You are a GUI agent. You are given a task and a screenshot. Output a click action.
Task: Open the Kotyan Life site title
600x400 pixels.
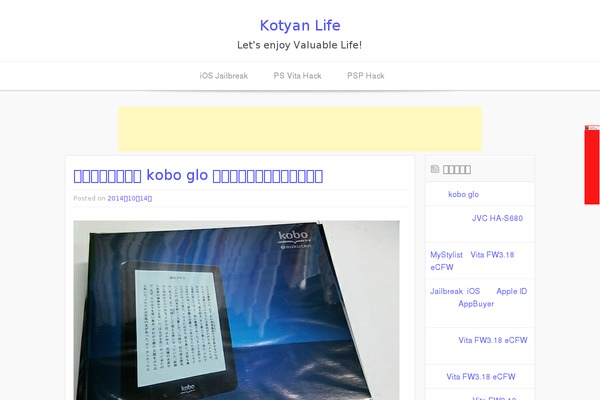point(300,26)
